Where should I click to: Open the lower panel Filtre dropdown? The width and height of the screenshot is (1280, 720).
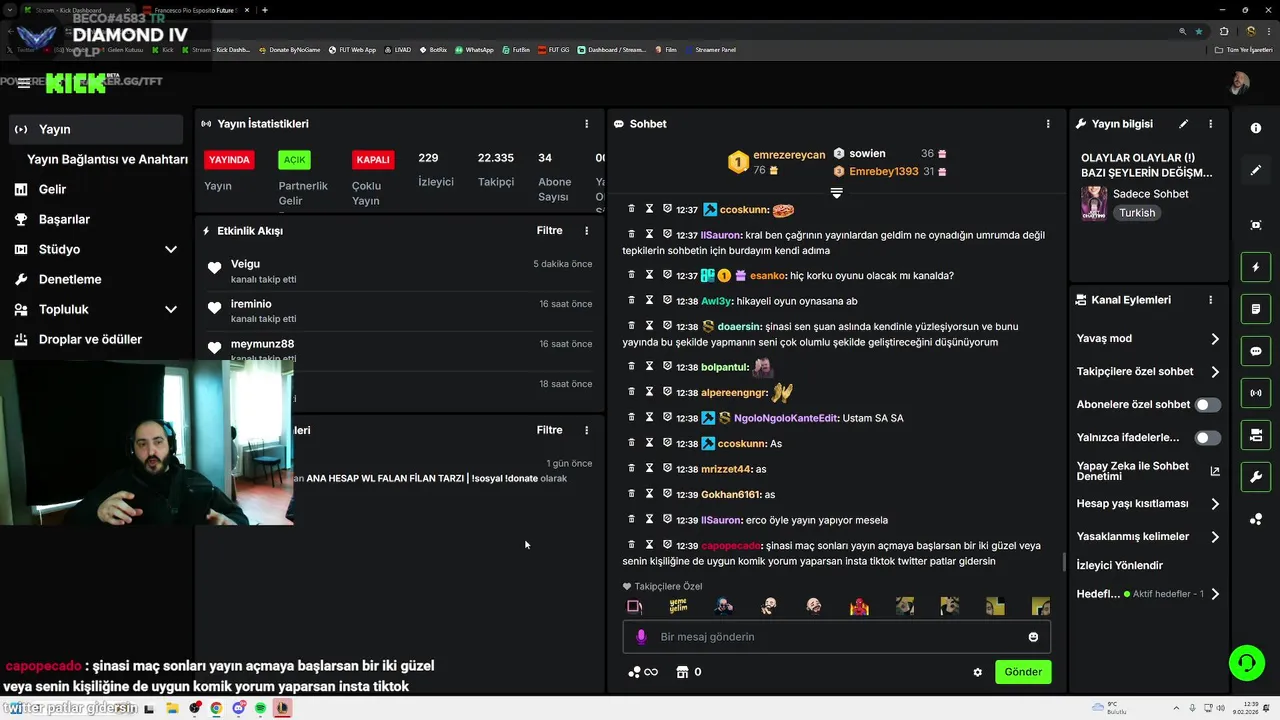tap(549, 430)
